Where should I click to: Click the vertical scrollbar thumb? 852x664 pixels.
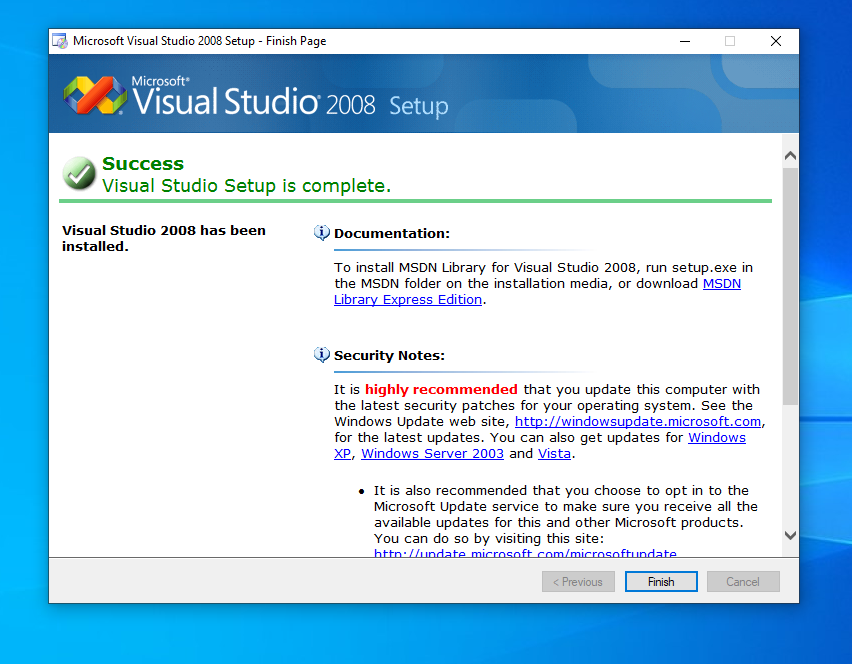pyautogui.click(x=791, y=286)
